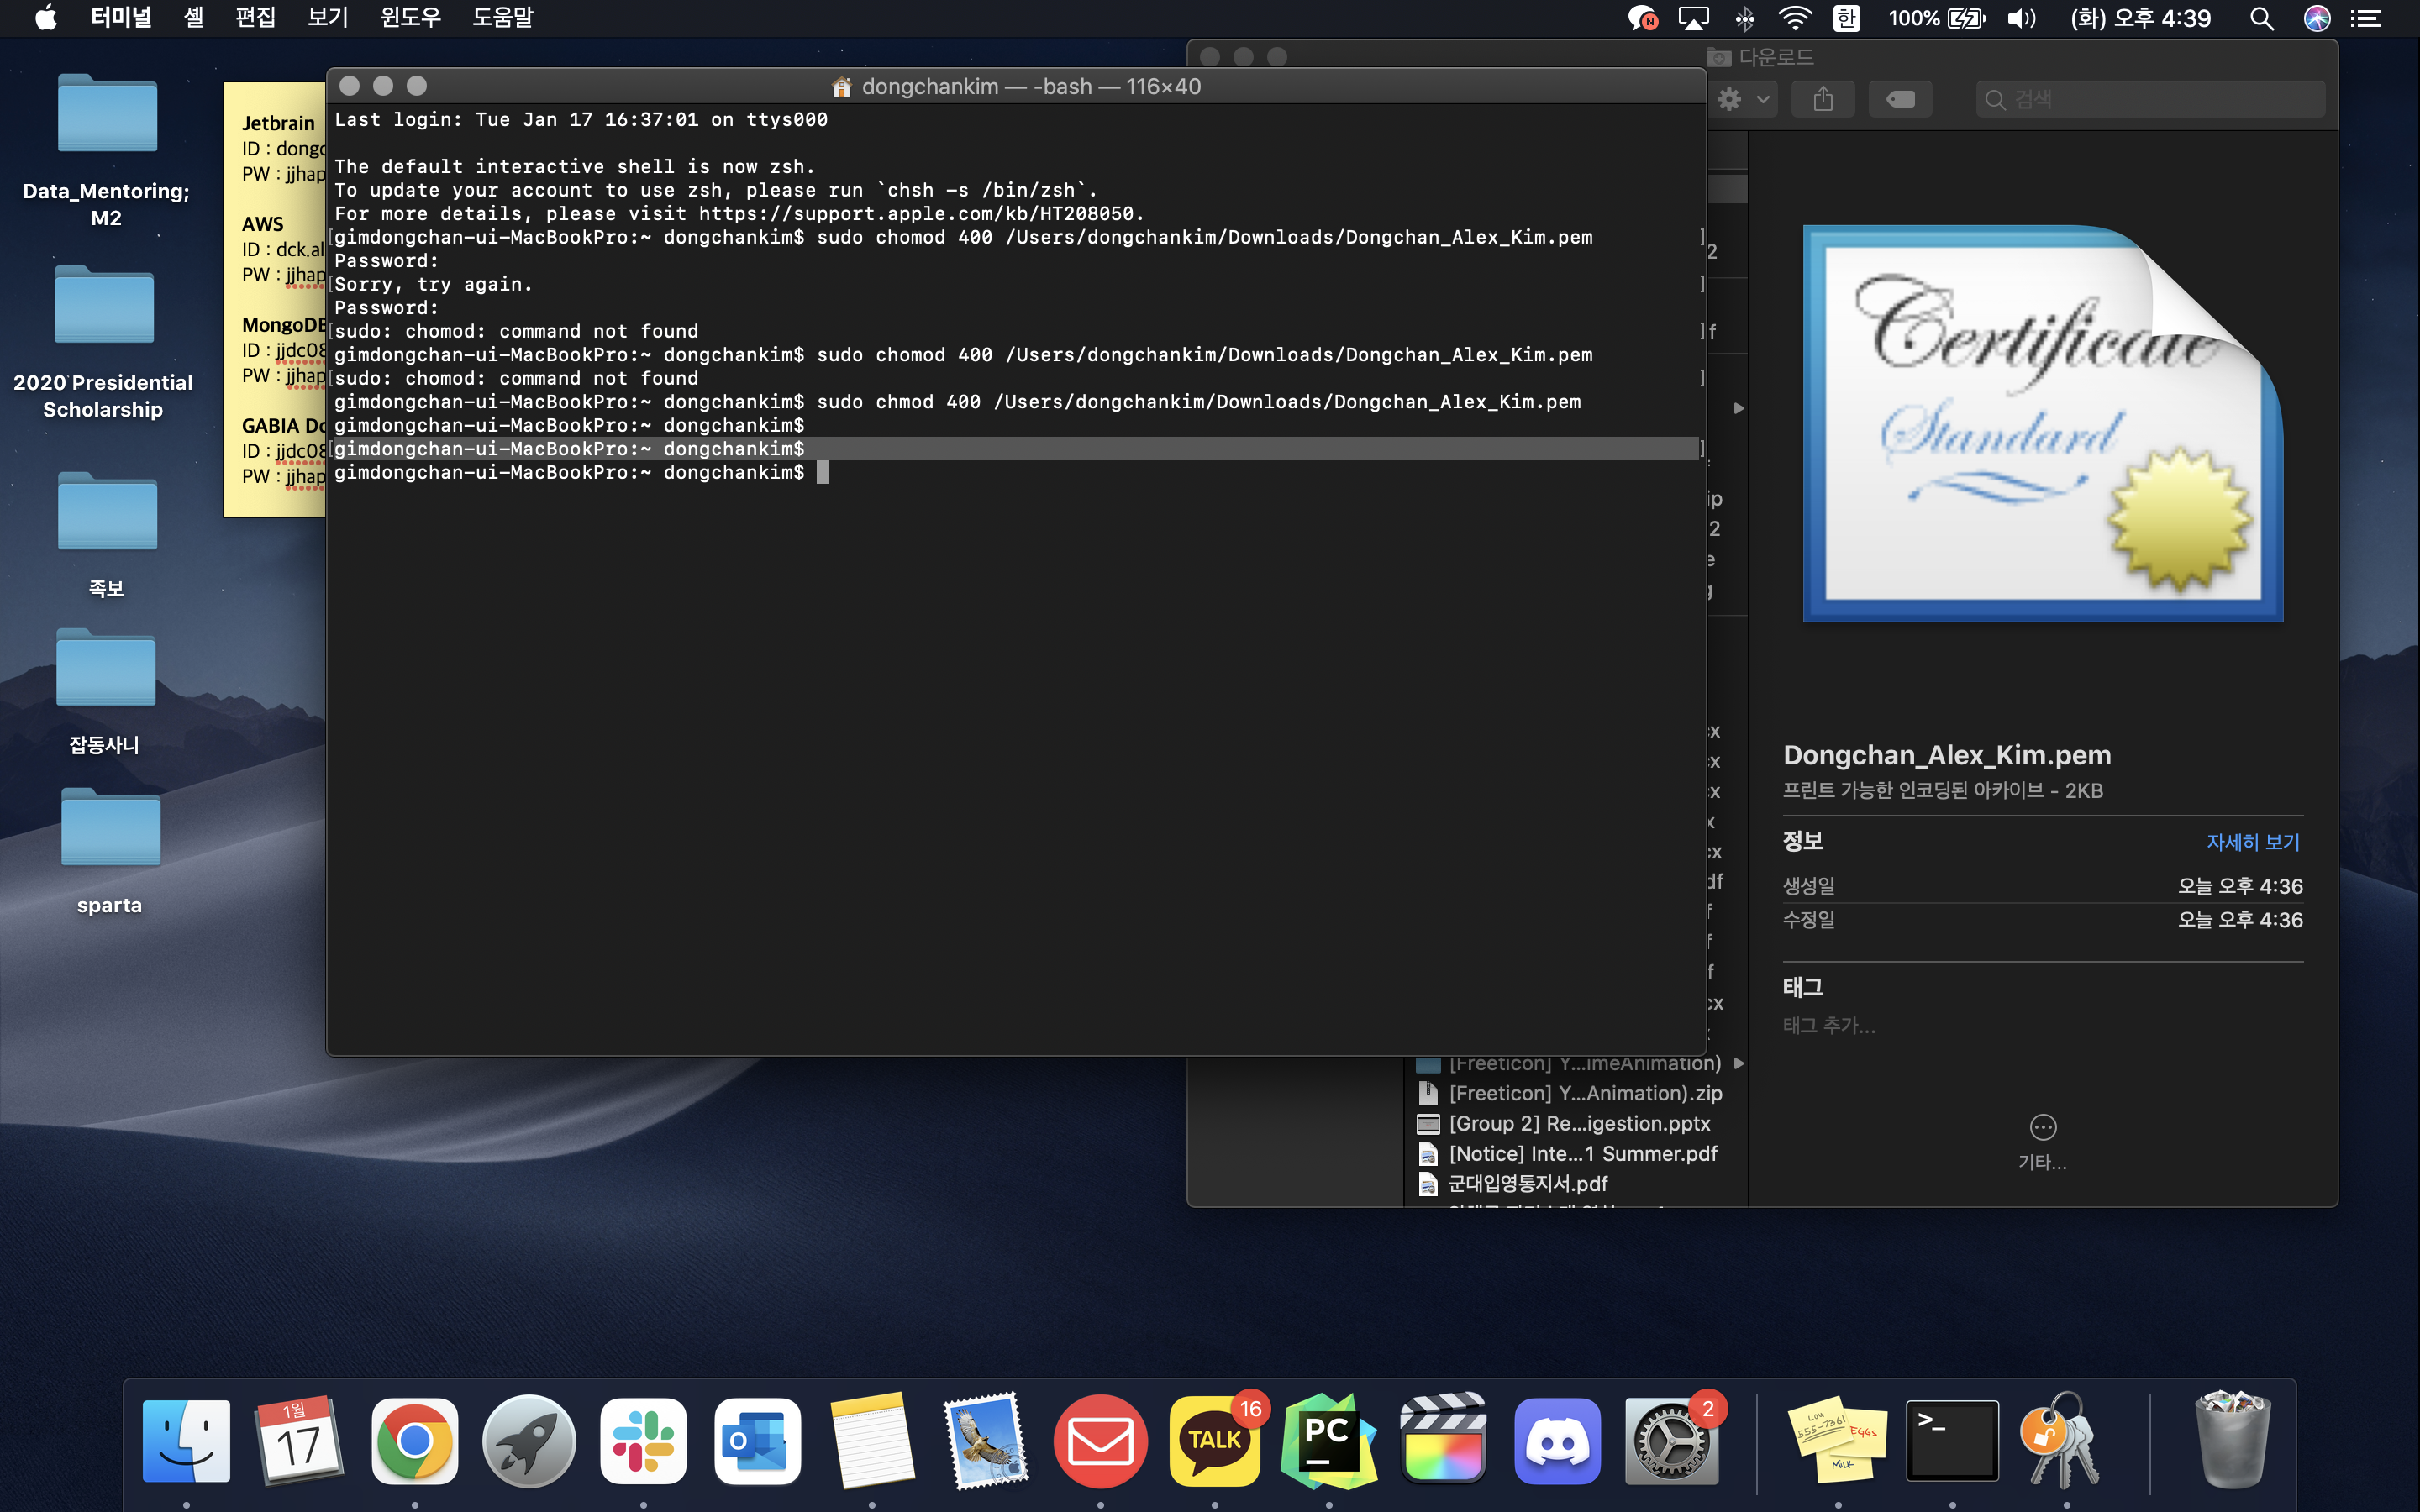Viewport: 2420px width, 1512px height.
Task: Click the volume icon in the menu bar
Action: tap(2021, 18)
